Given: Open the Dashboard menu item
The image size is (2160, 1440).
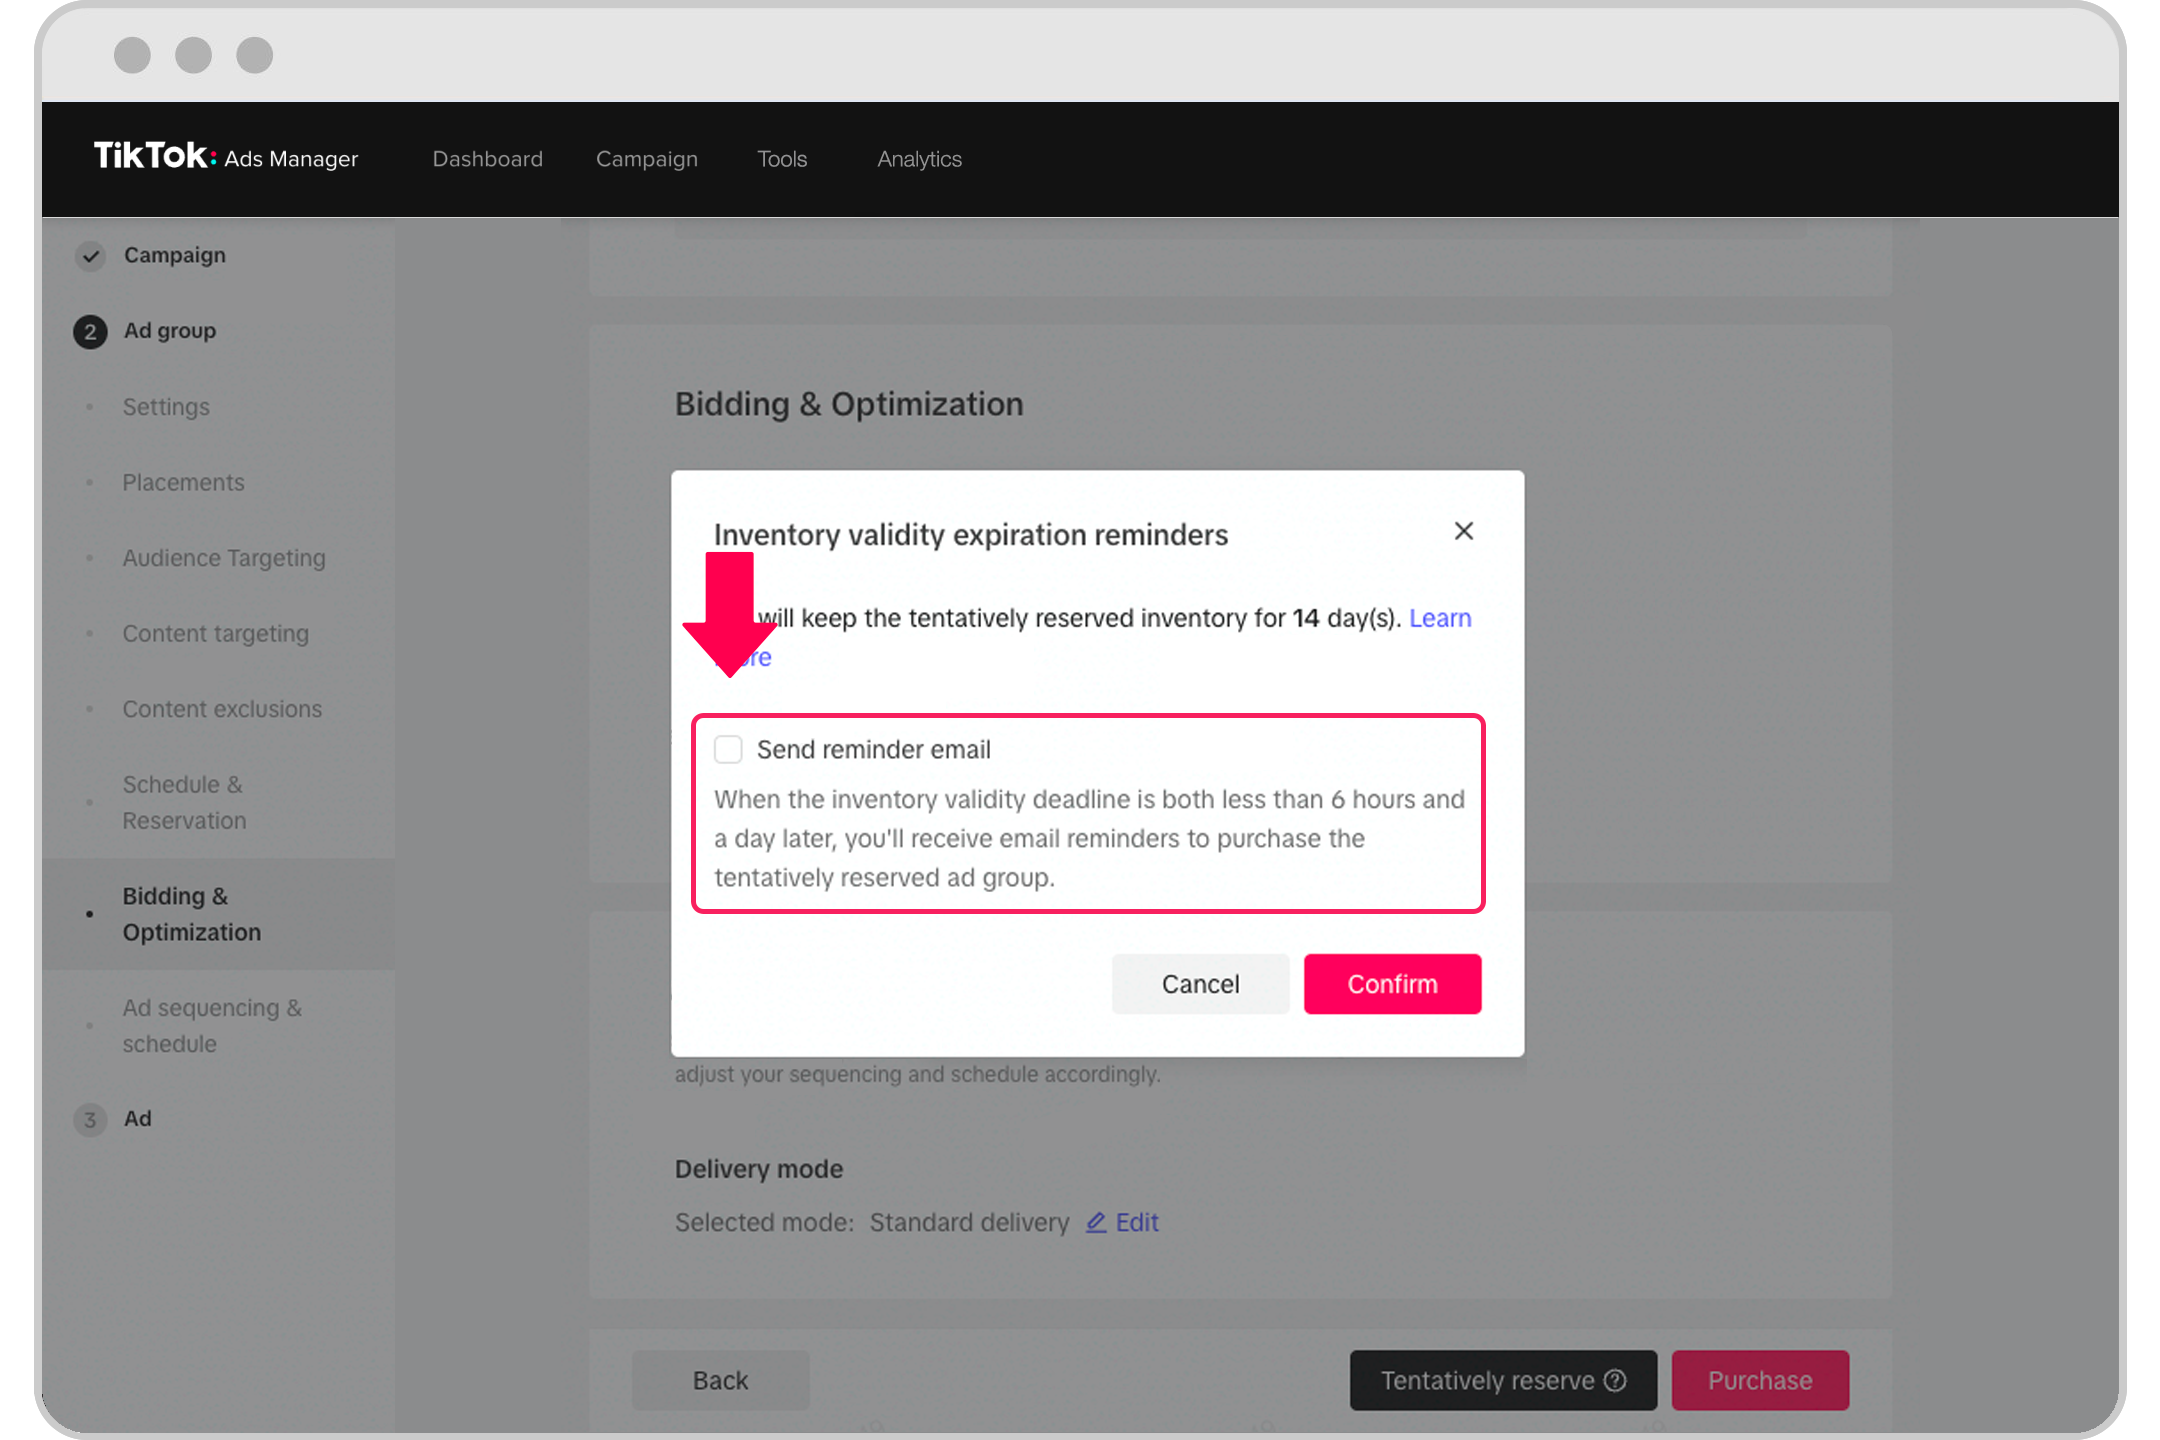Looking at the screenshot, I should coord(489,158).
